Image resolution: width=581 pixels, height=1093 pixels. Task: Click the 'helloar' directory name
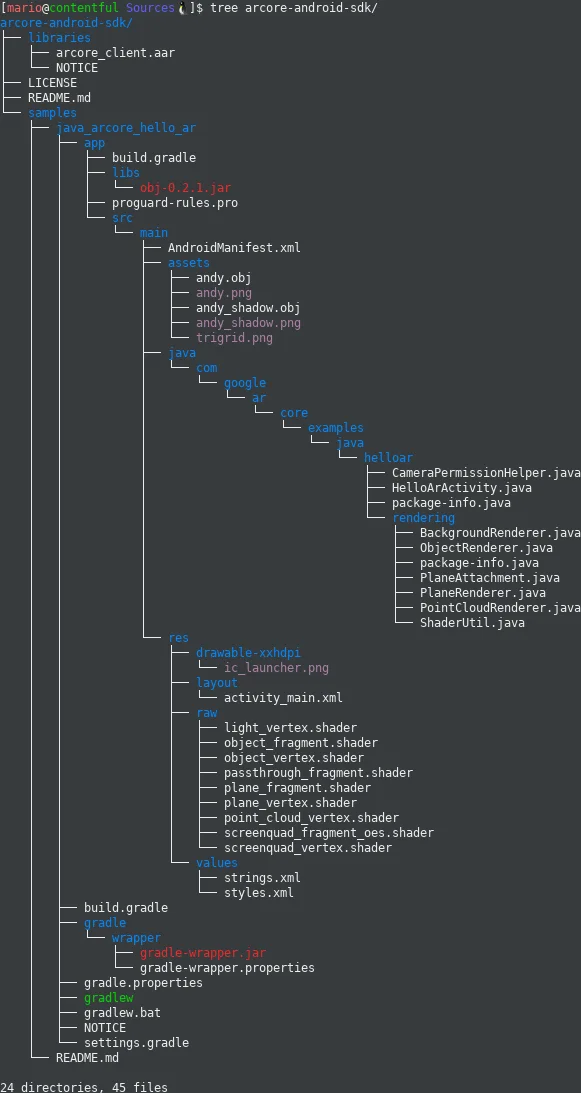[x=388, y=459]
